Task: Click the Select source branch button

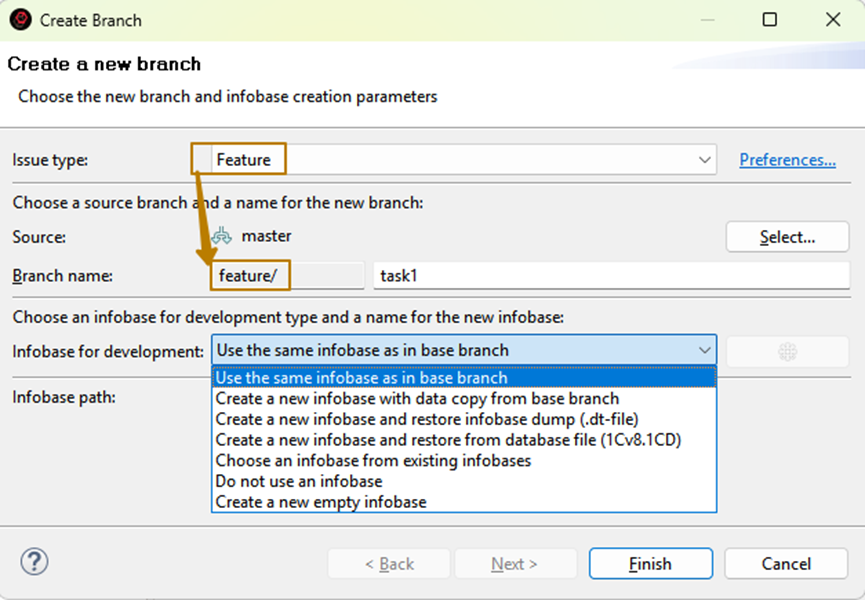Action: (787, 237)
